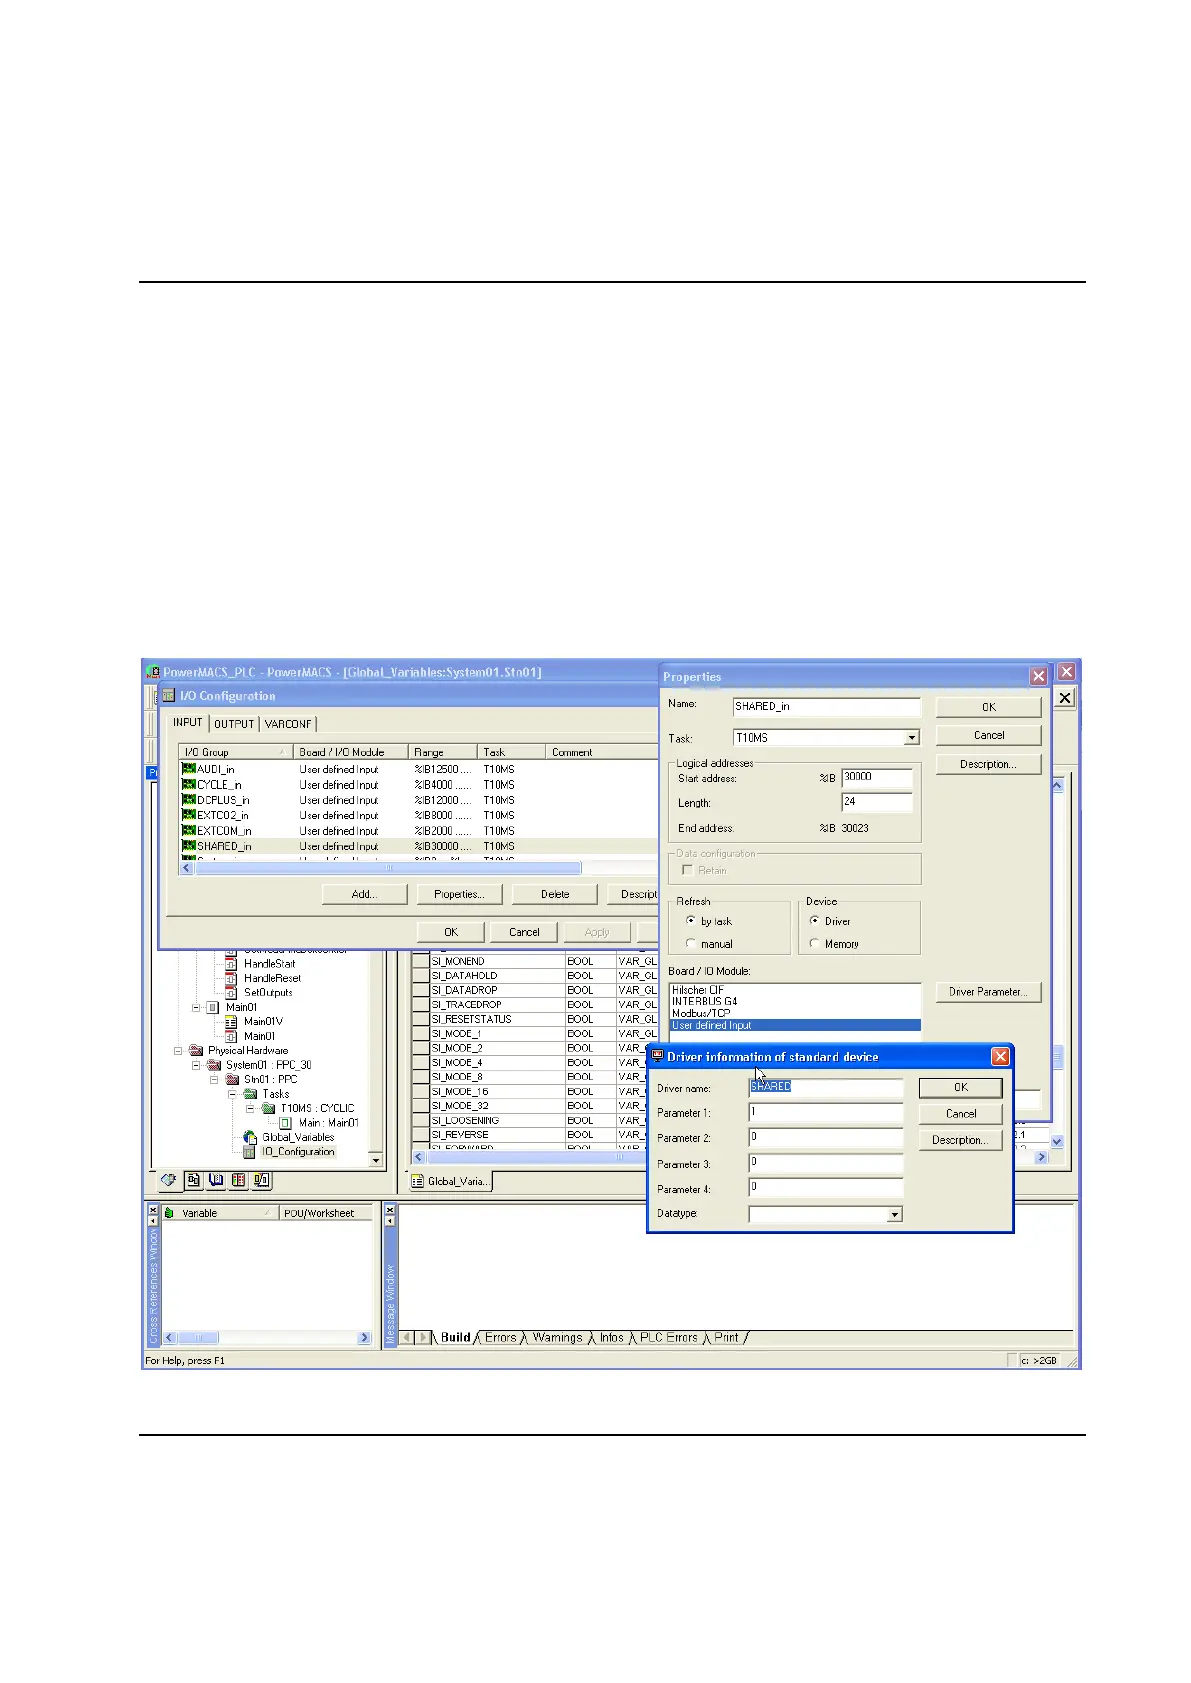Click the SHARED_in group icon
The height and width of the screenshot is (1683, 1191).
tap(188, 846)
